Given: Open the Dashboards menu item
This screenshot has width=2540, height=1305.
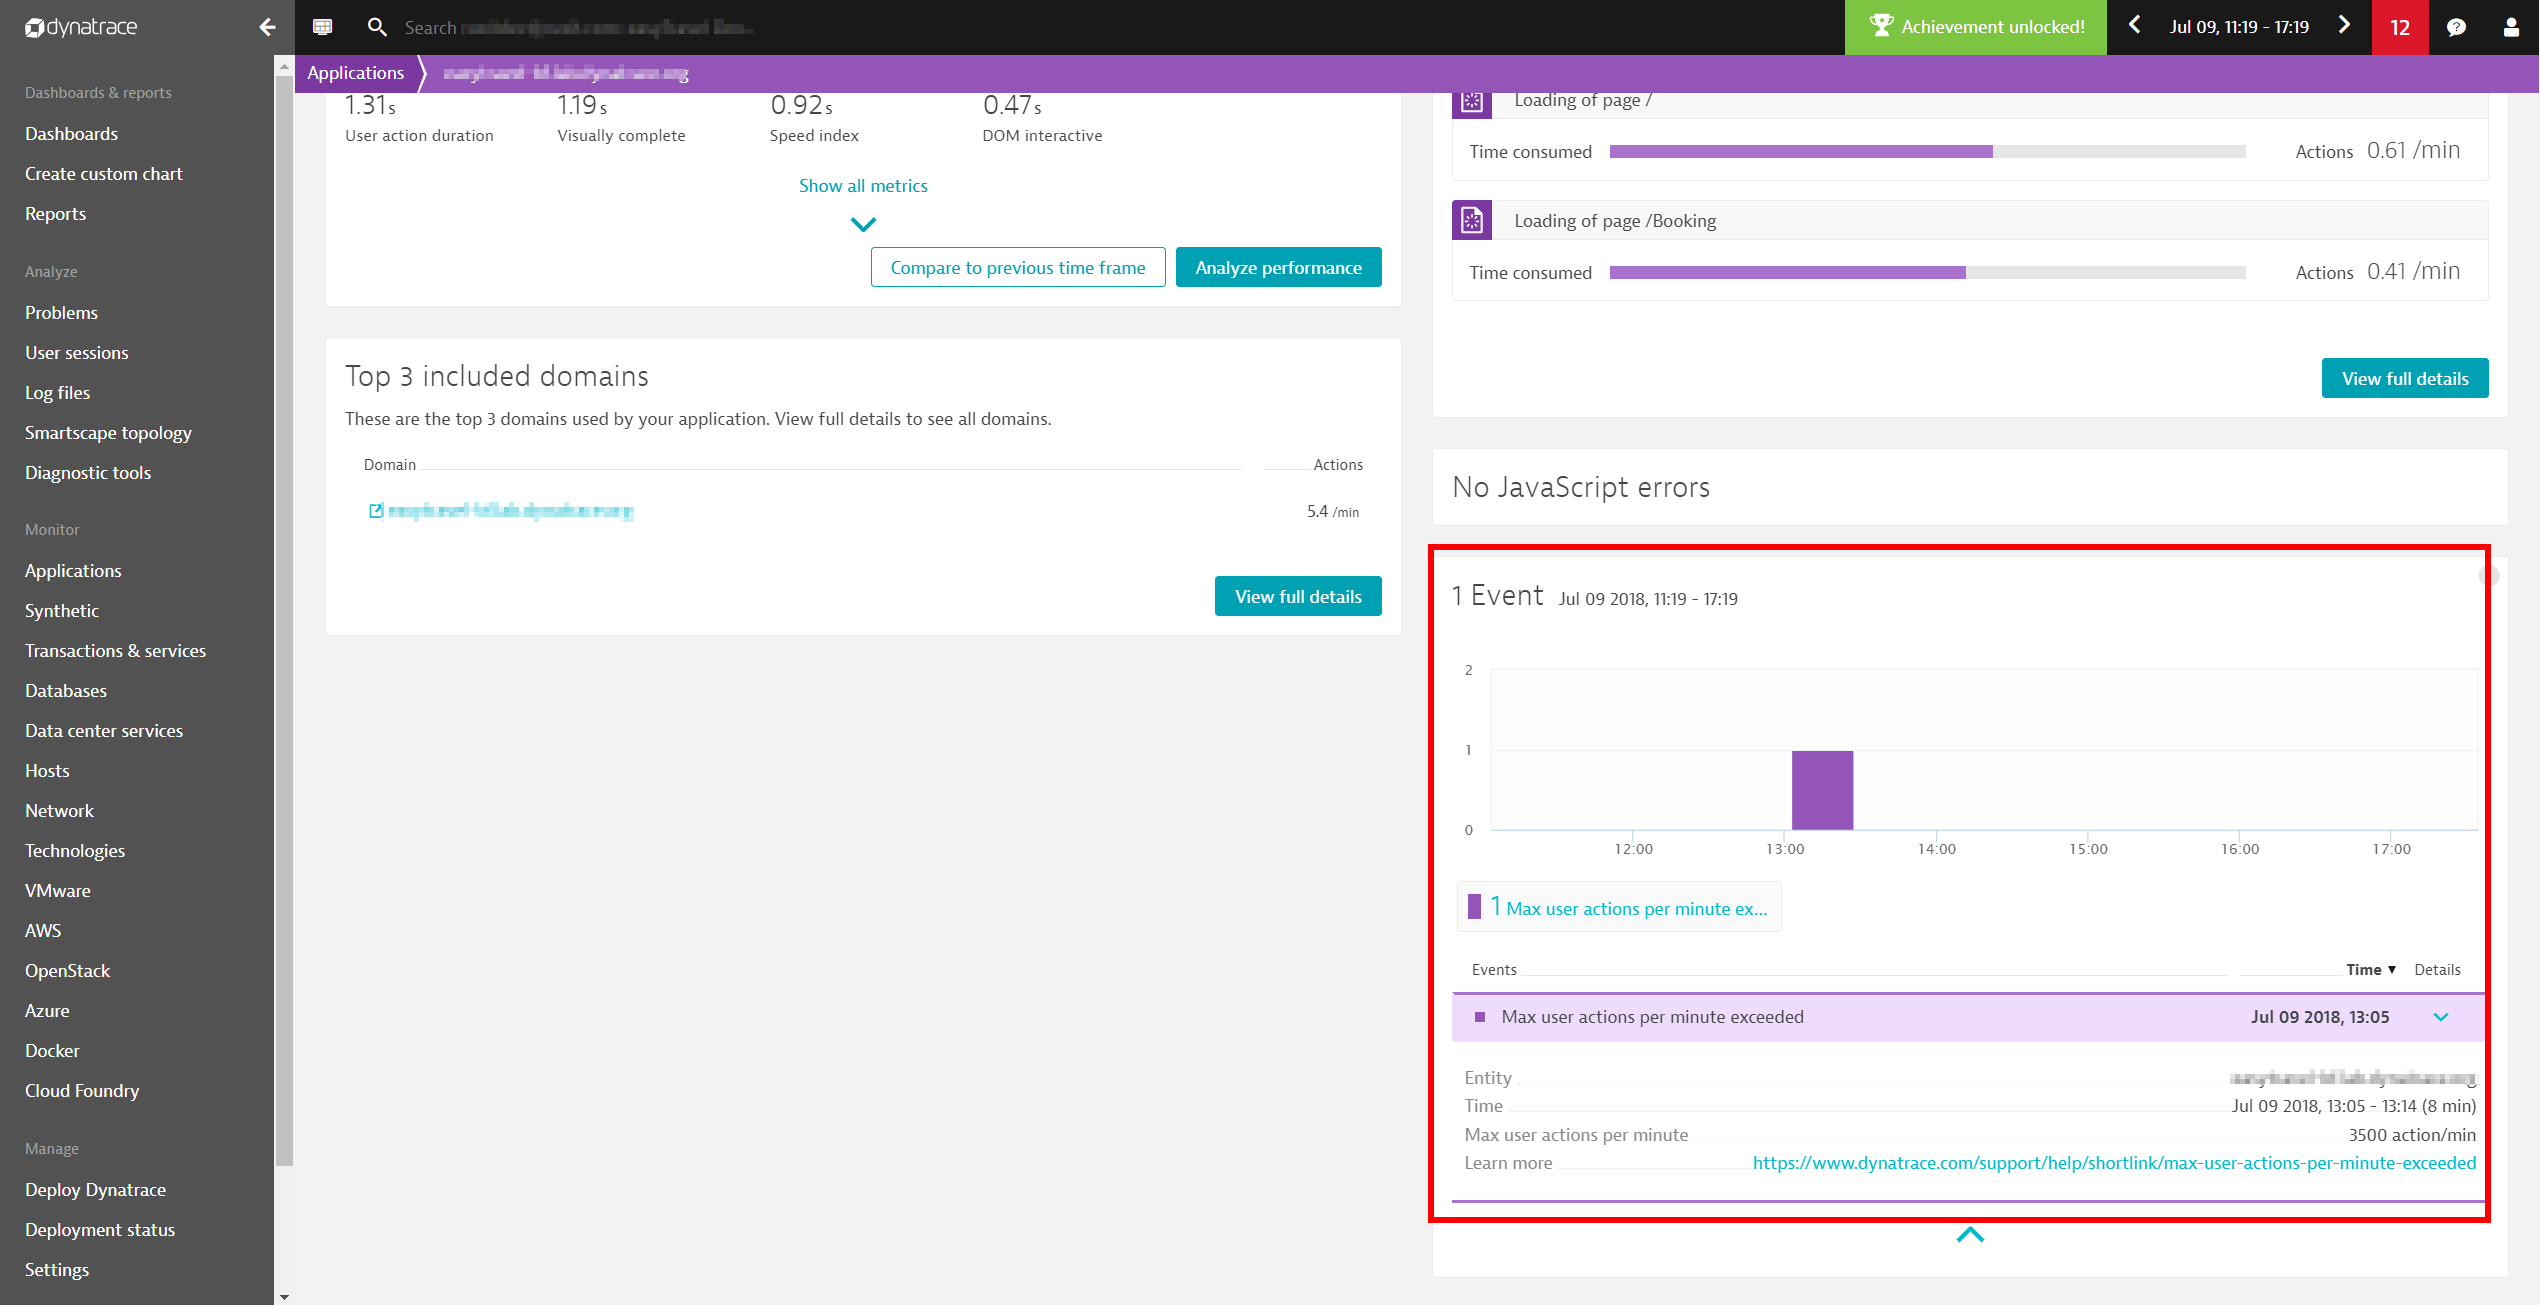Looking at the screenshot, I should [x=72, y=133].
